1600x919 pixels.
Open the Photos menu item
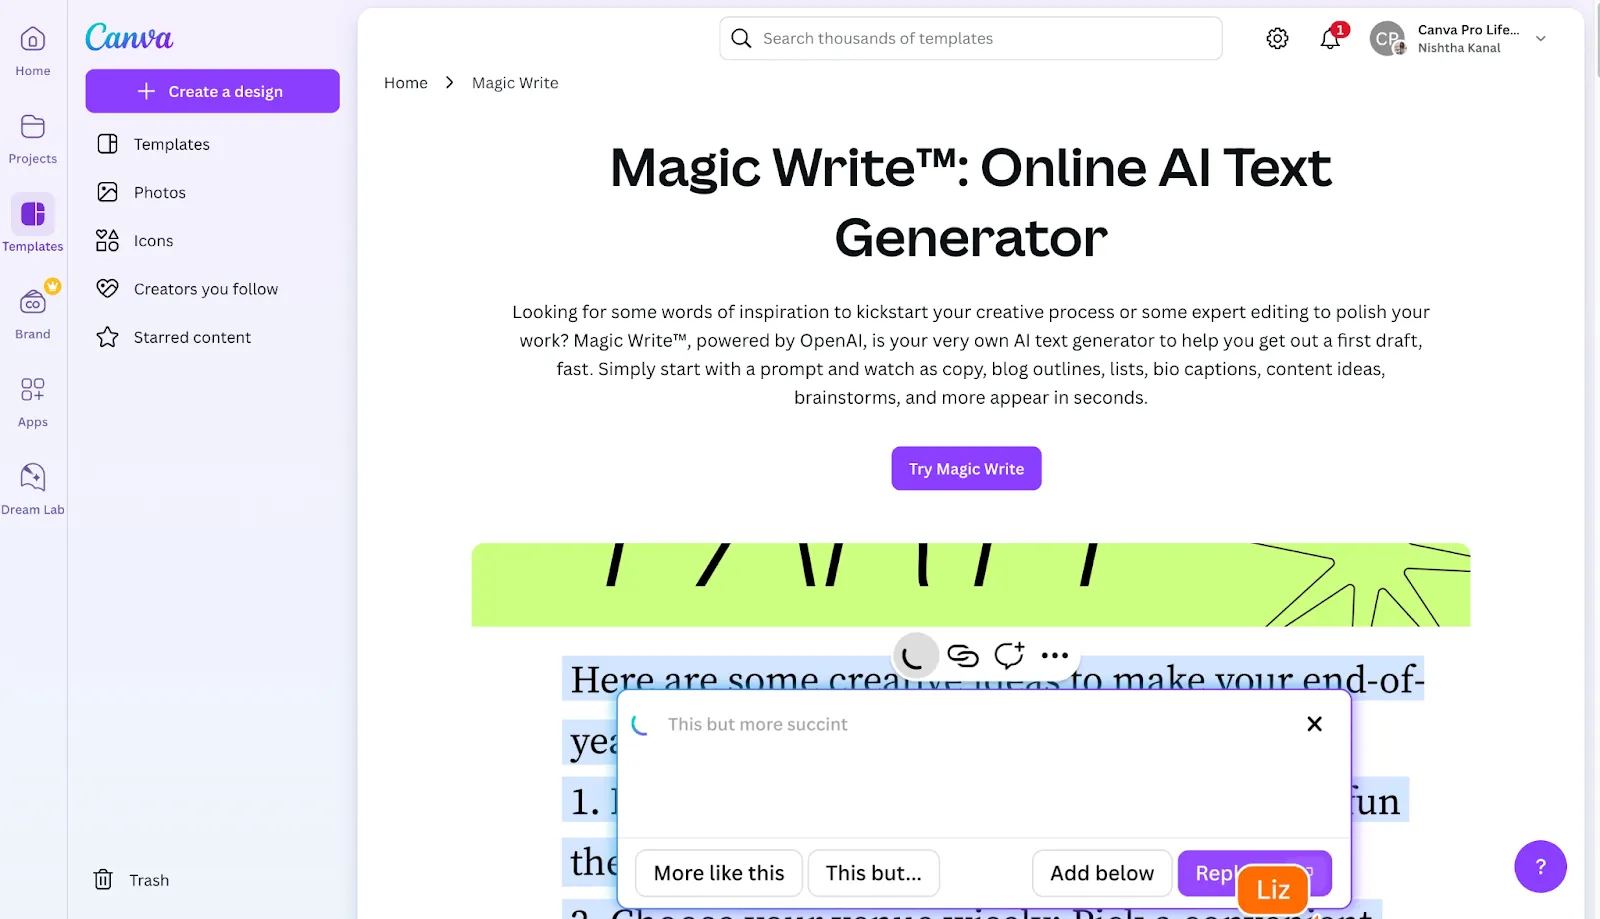click(212, 192)
